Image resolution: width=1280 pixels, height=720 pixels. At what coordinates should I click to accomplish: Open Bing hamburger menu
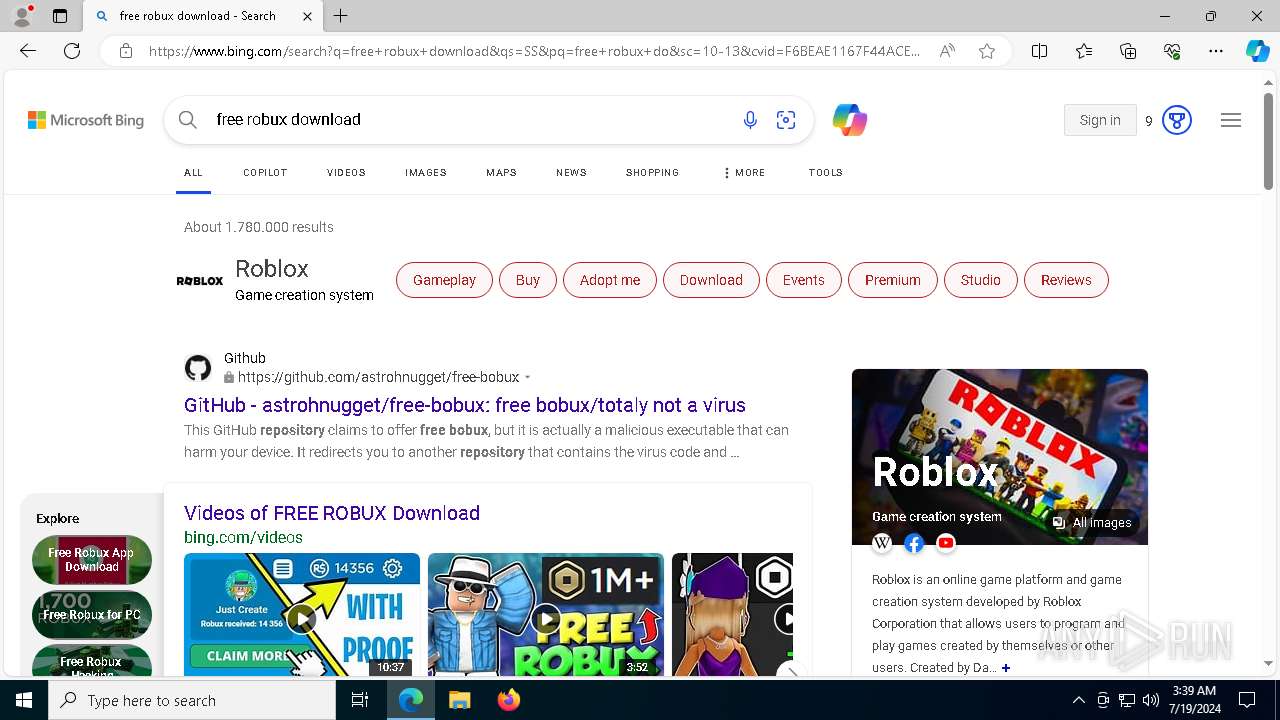point(1231,120)
